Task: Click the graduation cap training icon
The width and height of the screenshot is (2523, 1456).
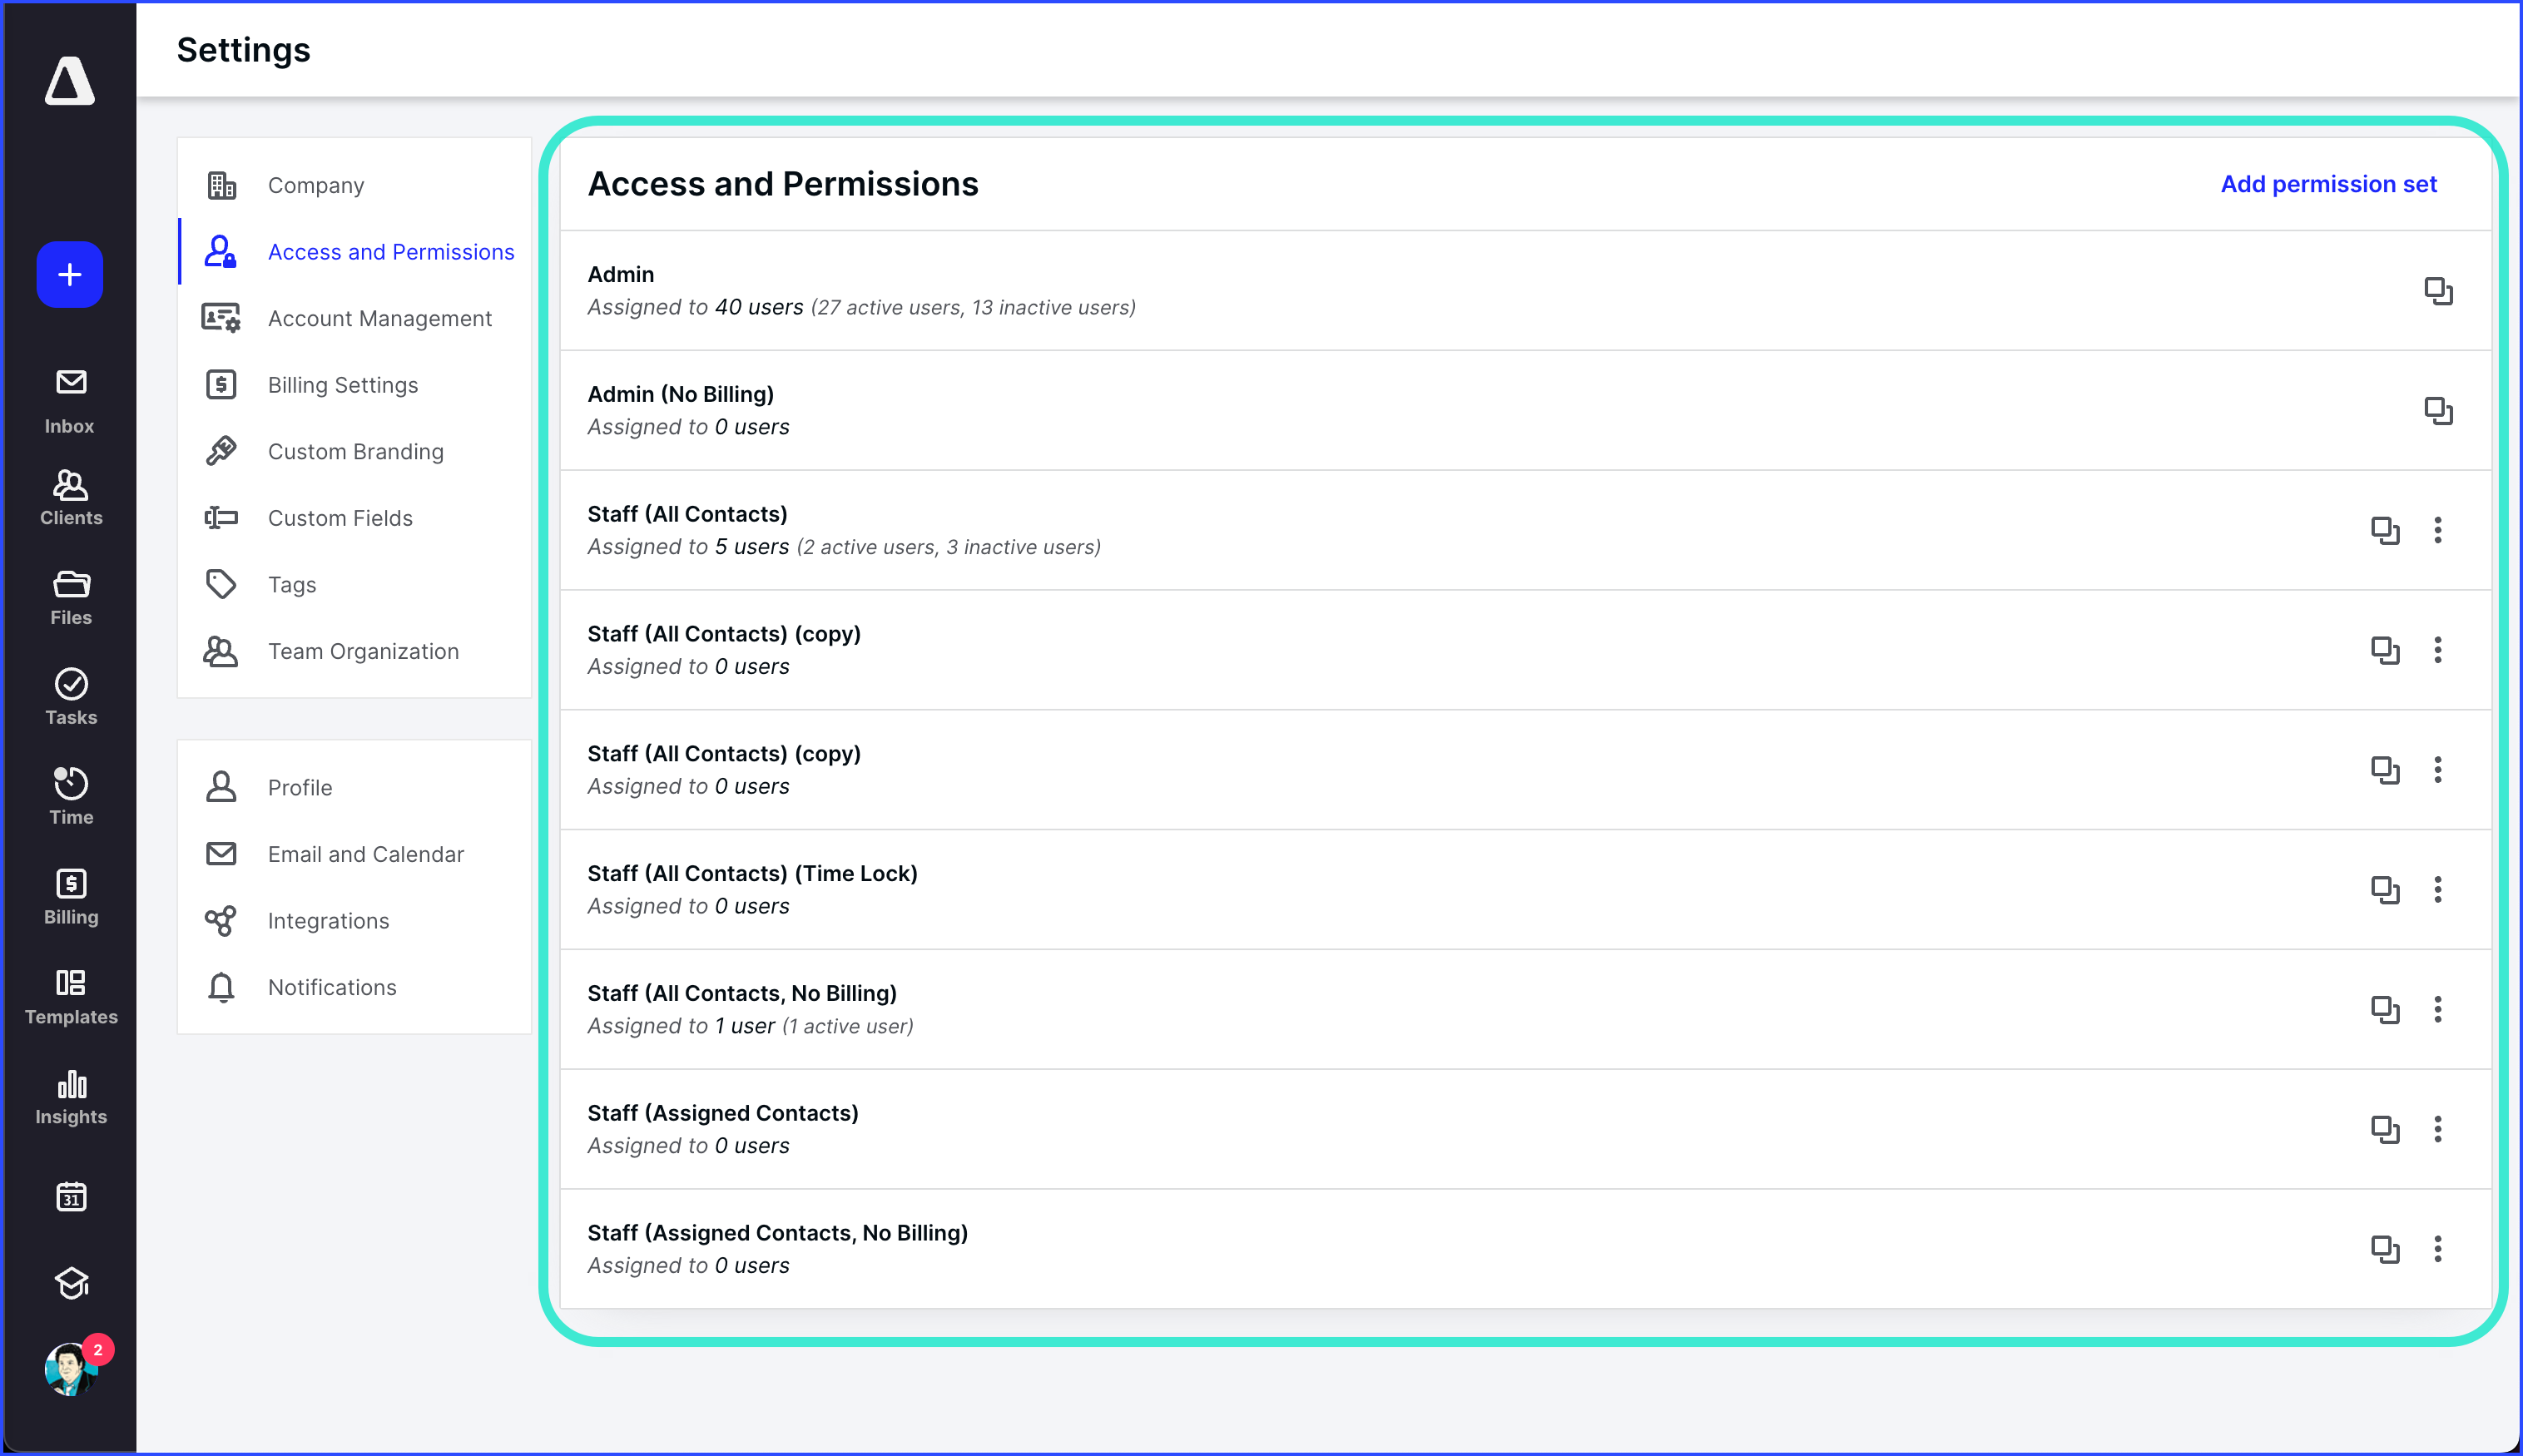Action: (x=70, y=1283)
